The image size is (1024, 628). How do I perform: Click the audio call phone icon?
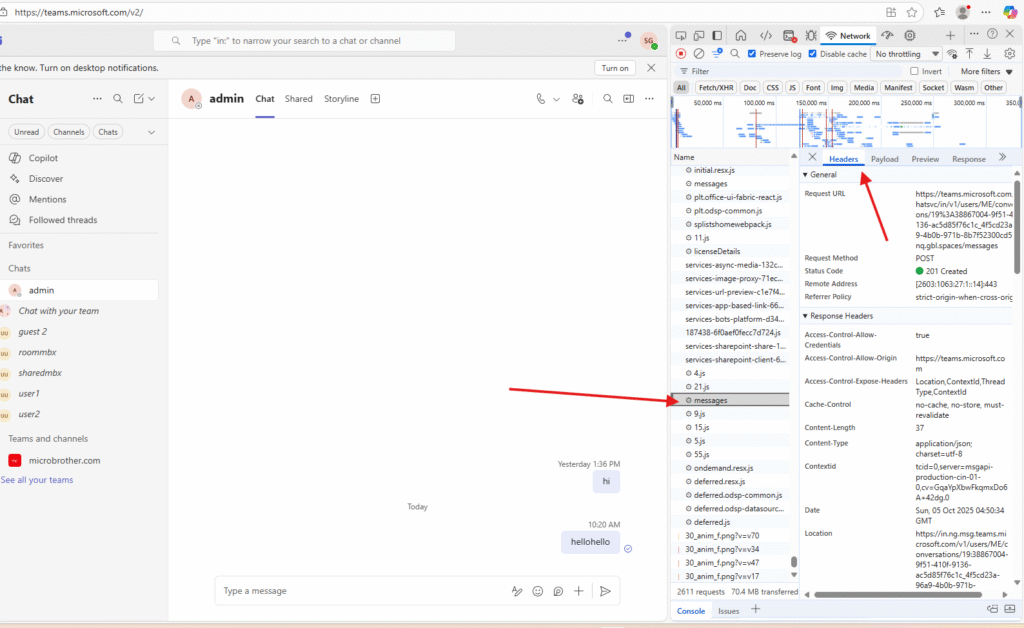tap(541, 99)
